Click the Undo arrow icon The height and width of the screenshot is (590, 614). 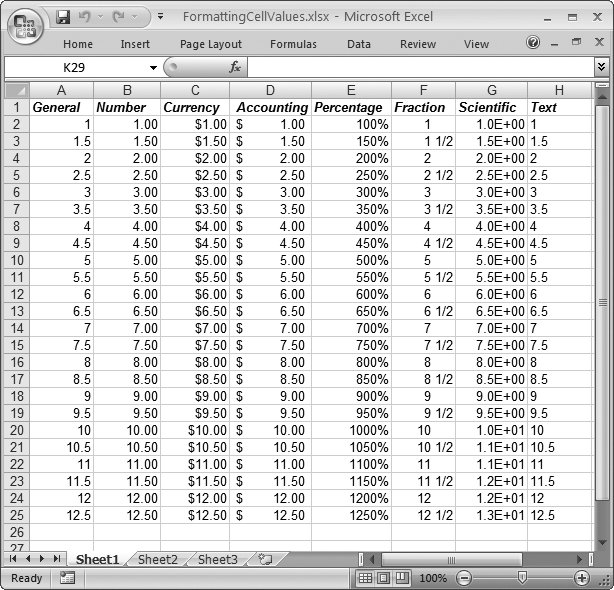pyautogui.click(x=84, y=18)
